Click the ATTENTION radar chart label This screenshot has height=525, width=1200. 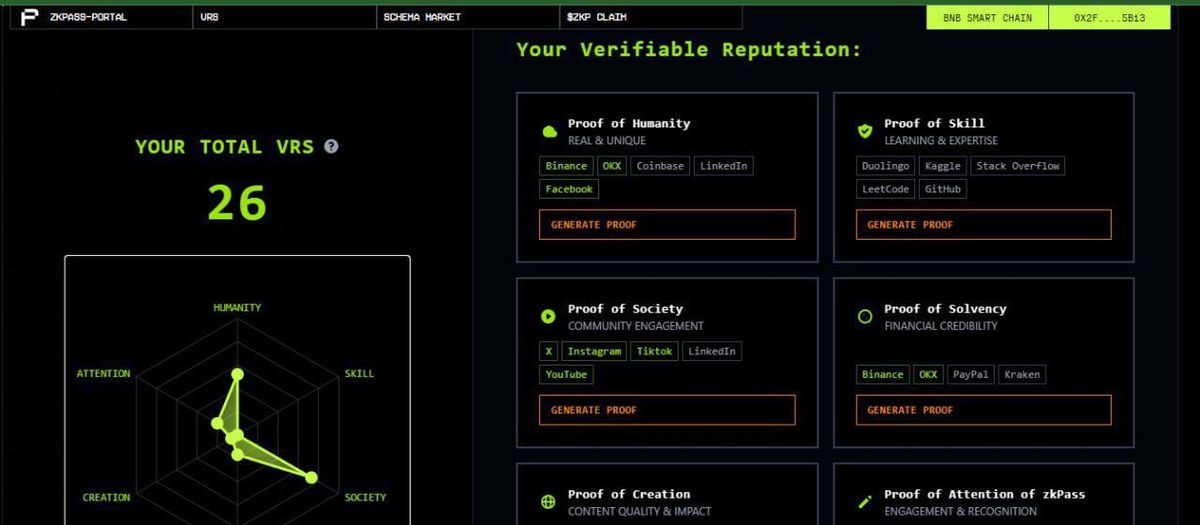103,373
